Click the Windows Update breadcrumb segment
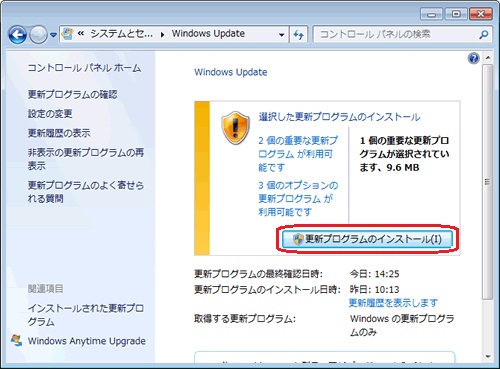Screen dimensions: 500x369 [208, 34]
